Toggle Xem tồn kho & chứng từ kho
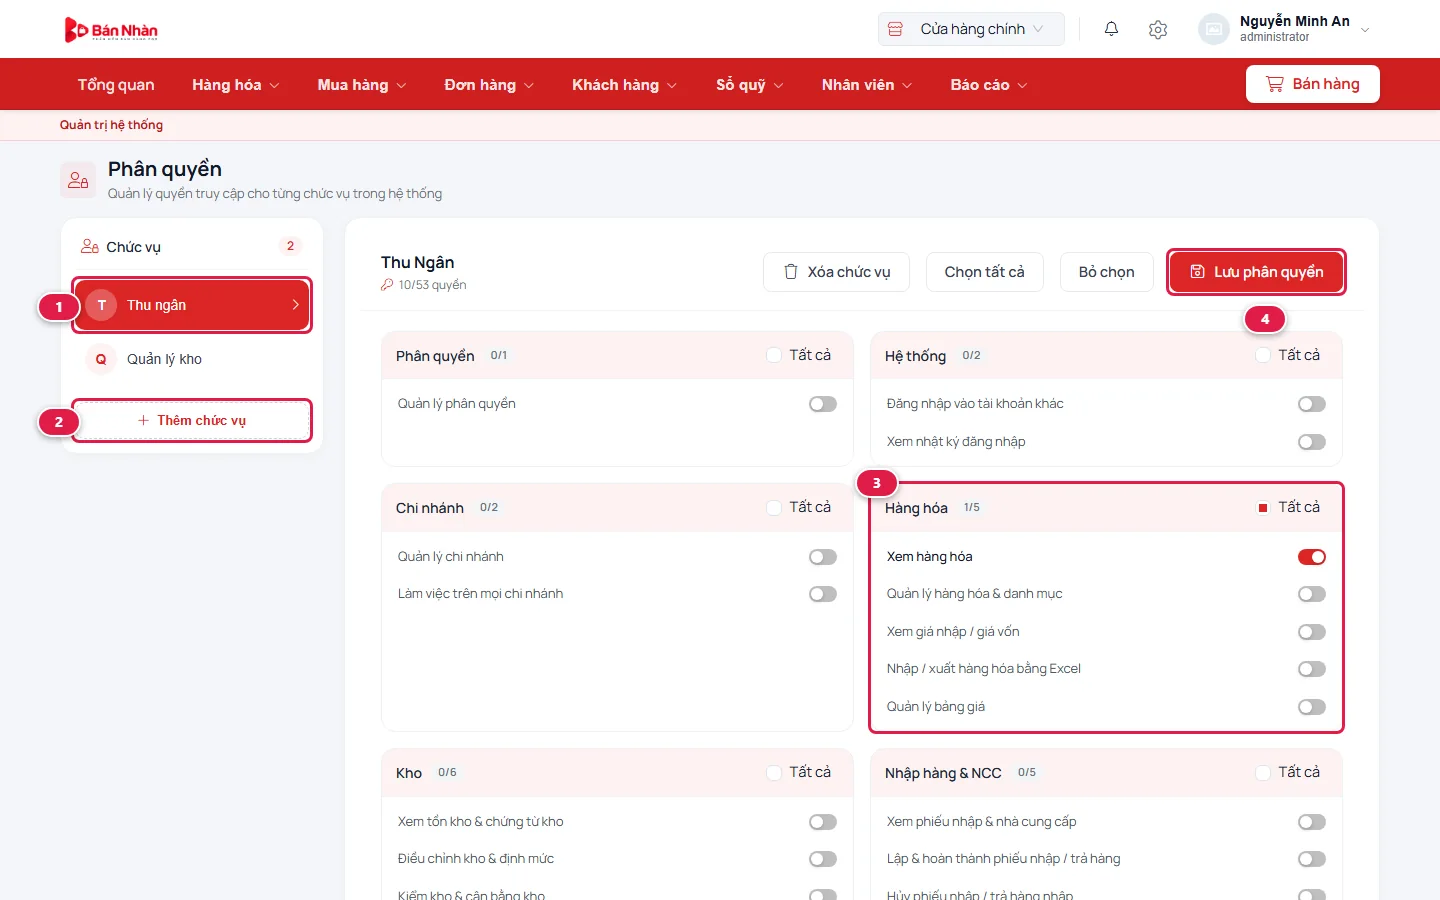1440x900 pixels. (823, 822)
